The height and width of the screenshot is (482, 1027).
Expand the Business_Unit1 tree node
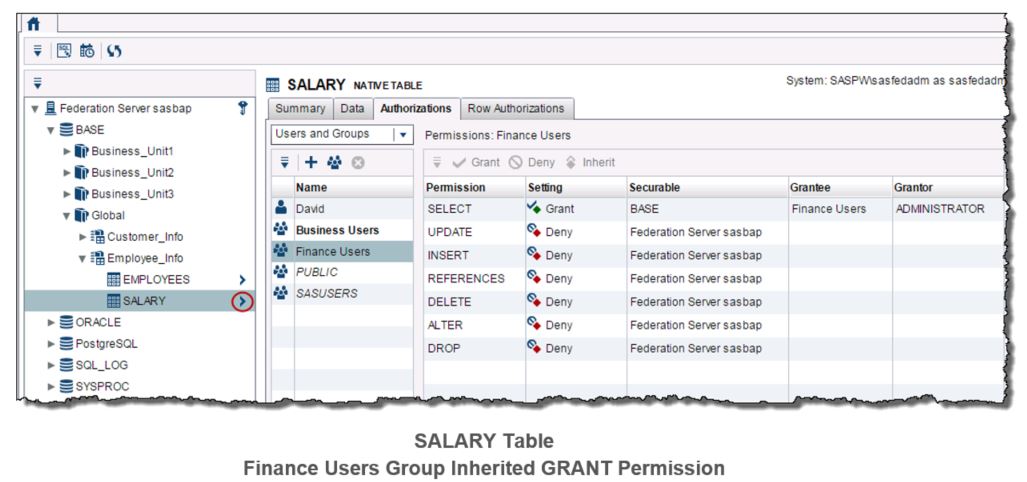[67, 151]
